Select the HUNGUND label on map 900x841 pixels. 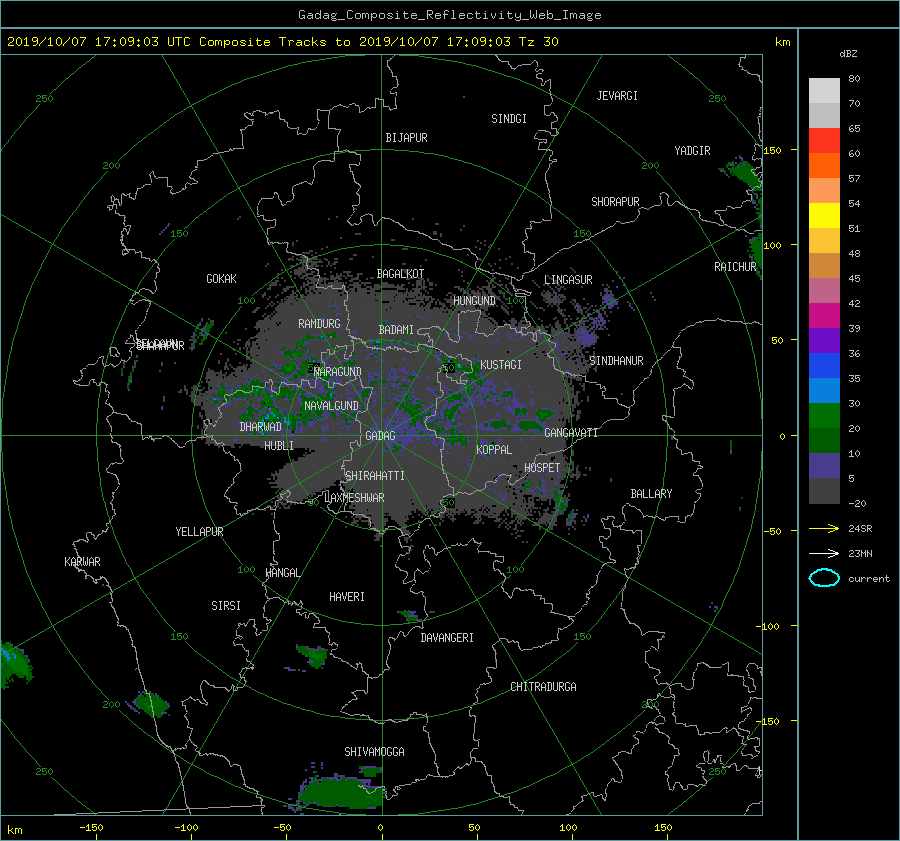click(474, 301)
